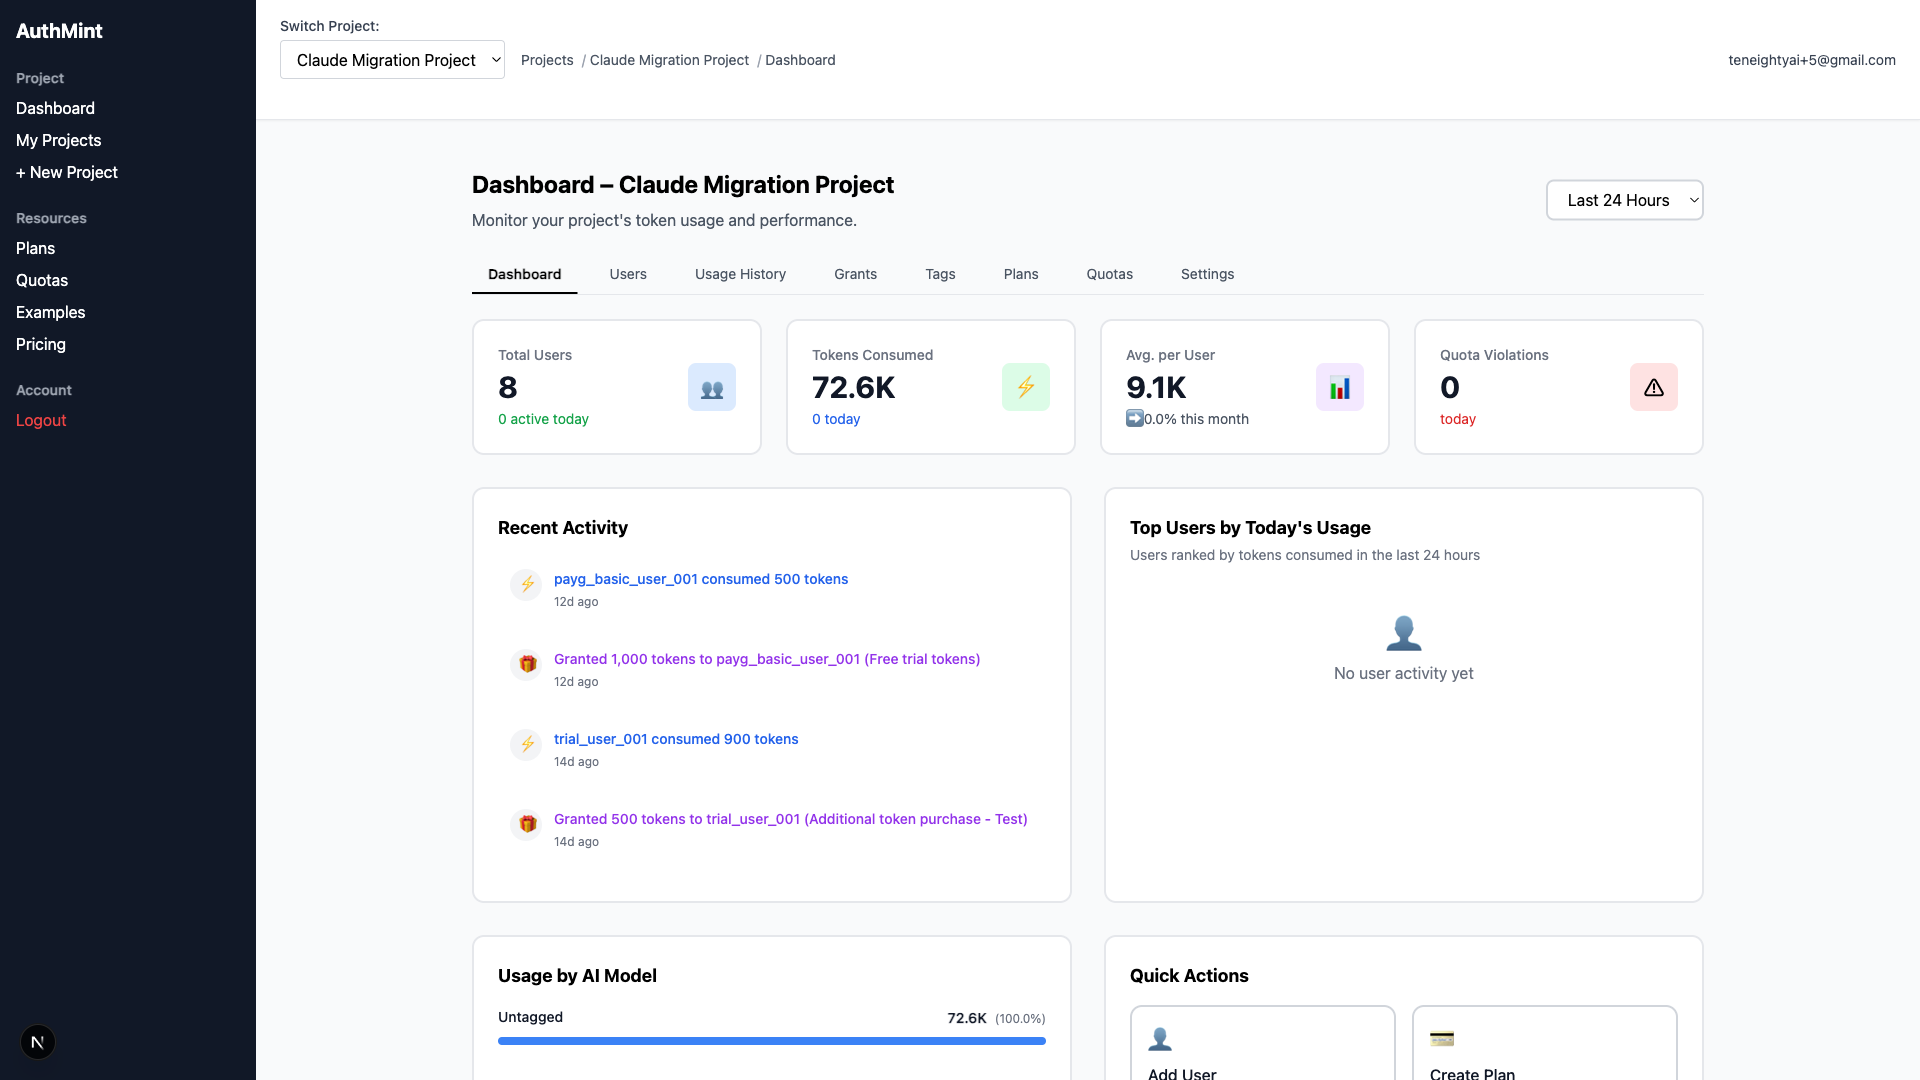
Task: Switch to the Plans tab
Action: pyautogui.click(x=1021, y=274)
